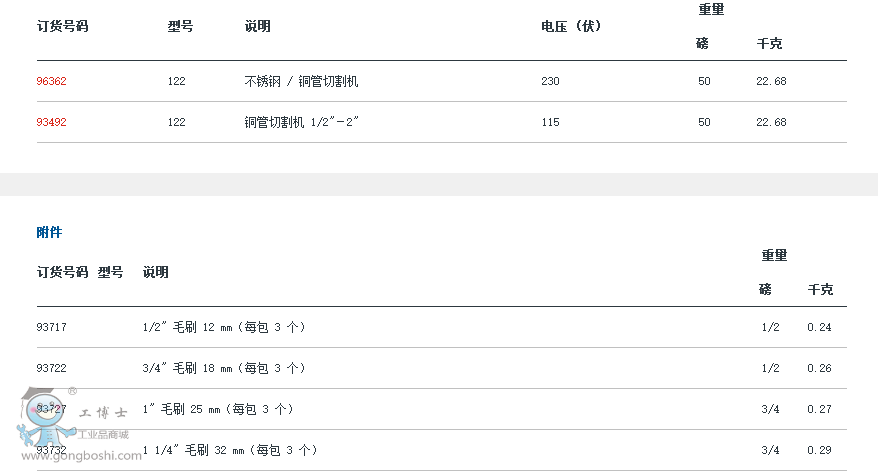This screenshot has height=475, width=878.
Task: Click the gongboshi mascot logo watermark
Action: pyautogui.click(x=45, y=417)
